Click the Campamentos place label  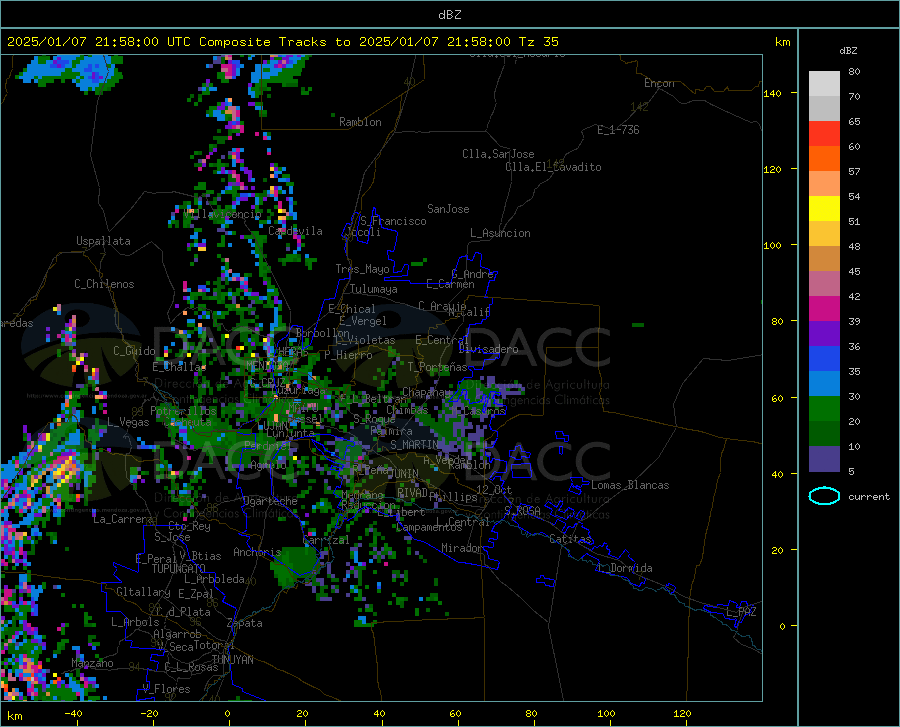(x=429, y=527)
